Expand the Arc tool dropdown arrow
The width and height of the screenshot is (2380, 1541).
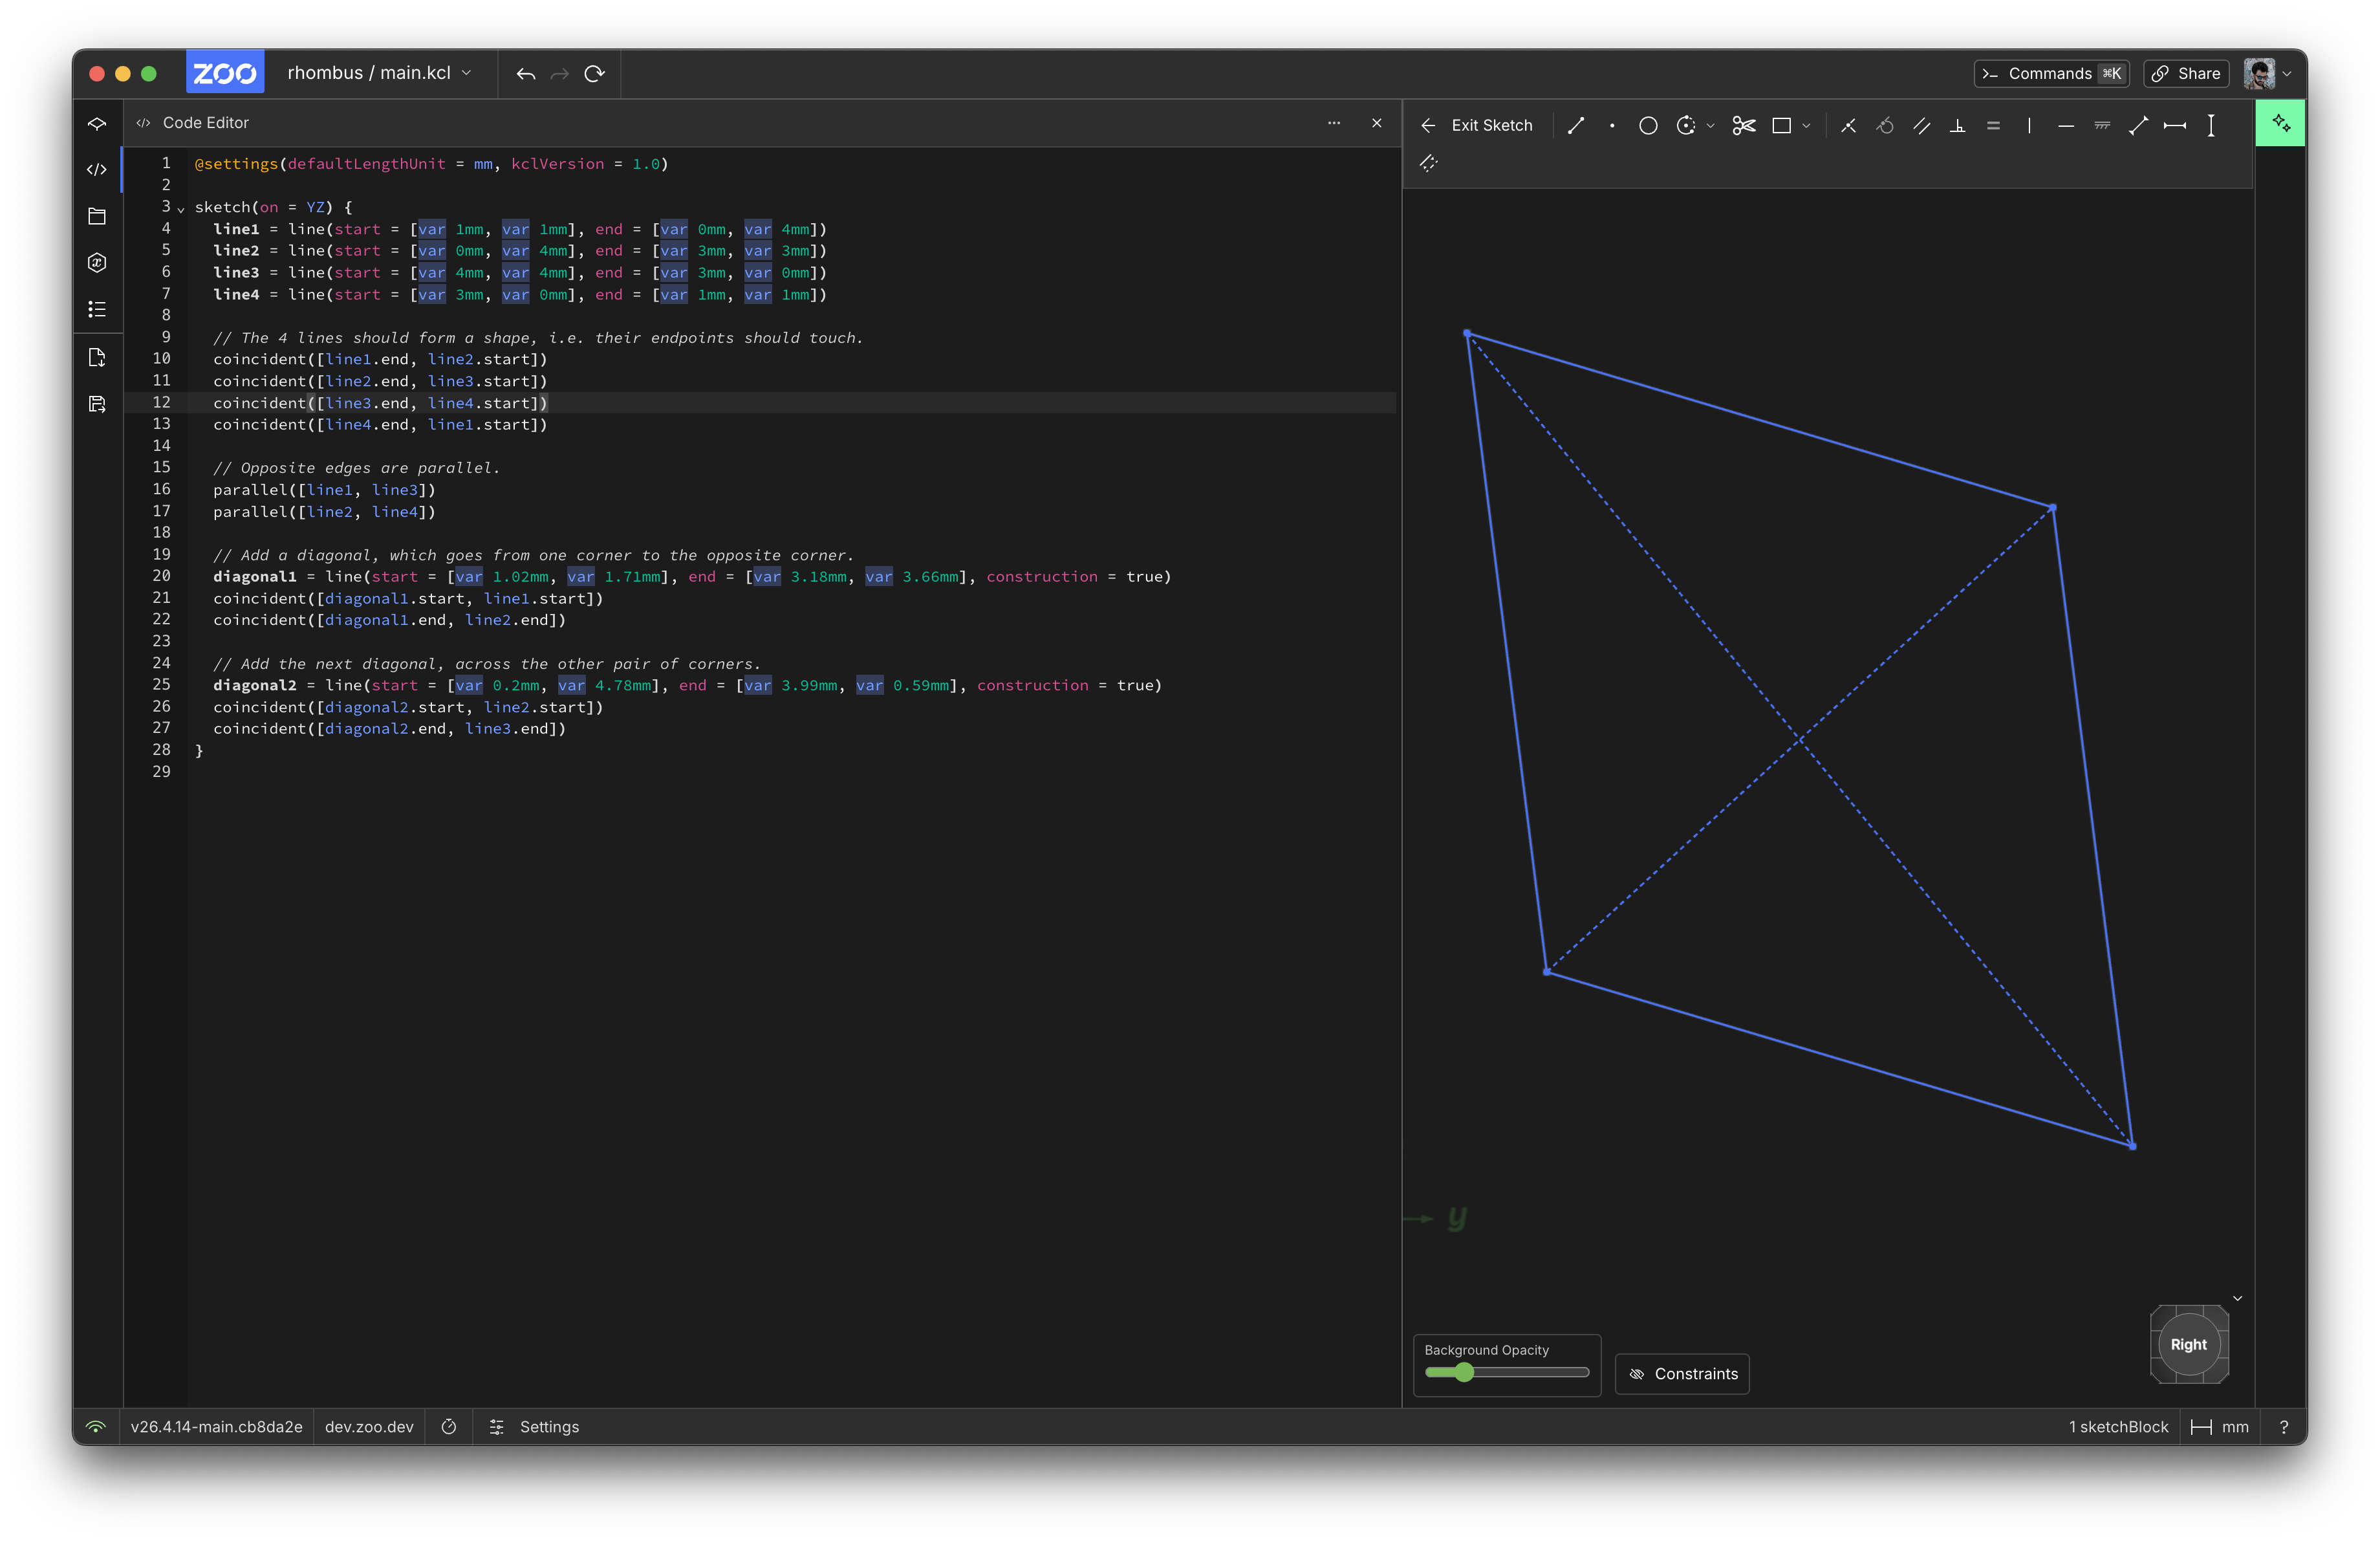coord(1710,125)
